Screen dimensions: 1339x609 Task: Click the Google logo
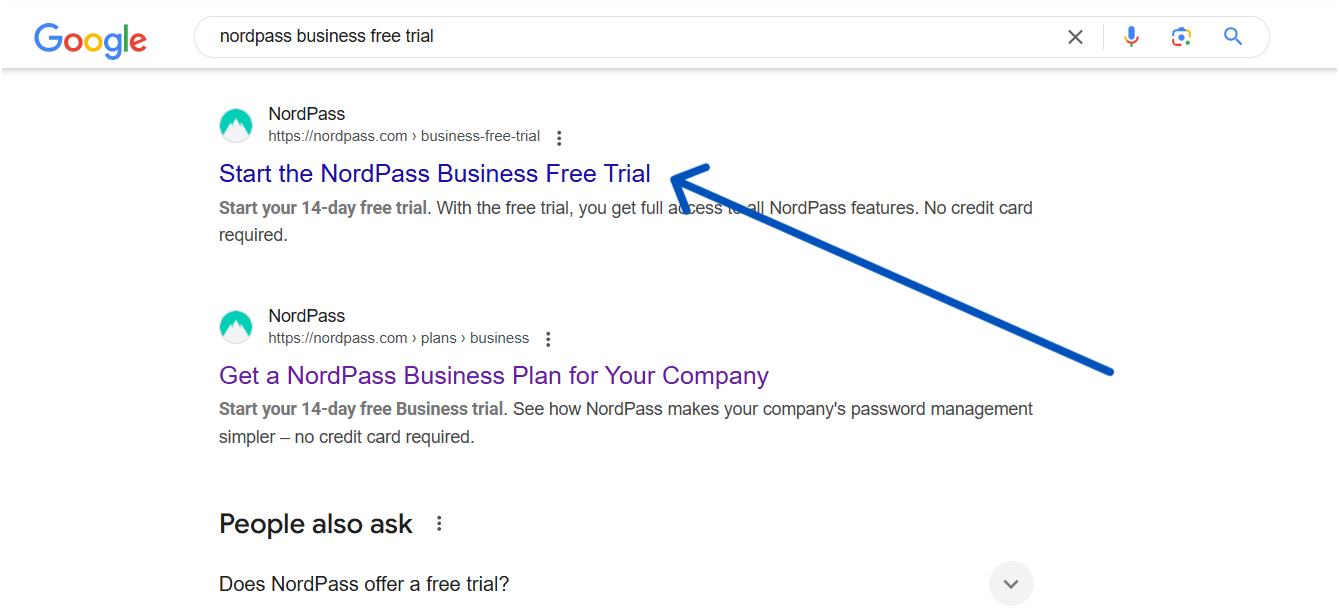click(90, 39)
